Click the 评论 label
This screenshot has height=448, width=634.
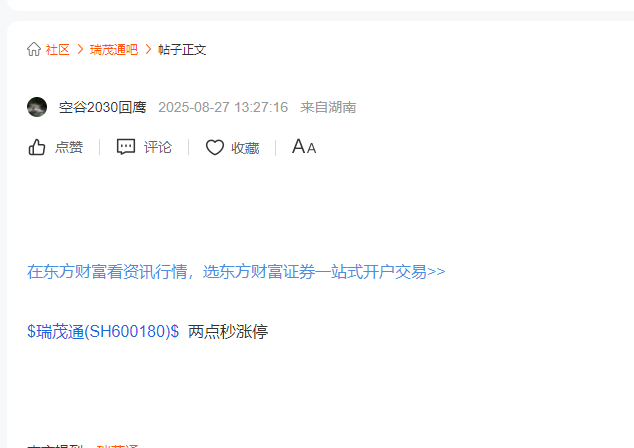[158, 147]
